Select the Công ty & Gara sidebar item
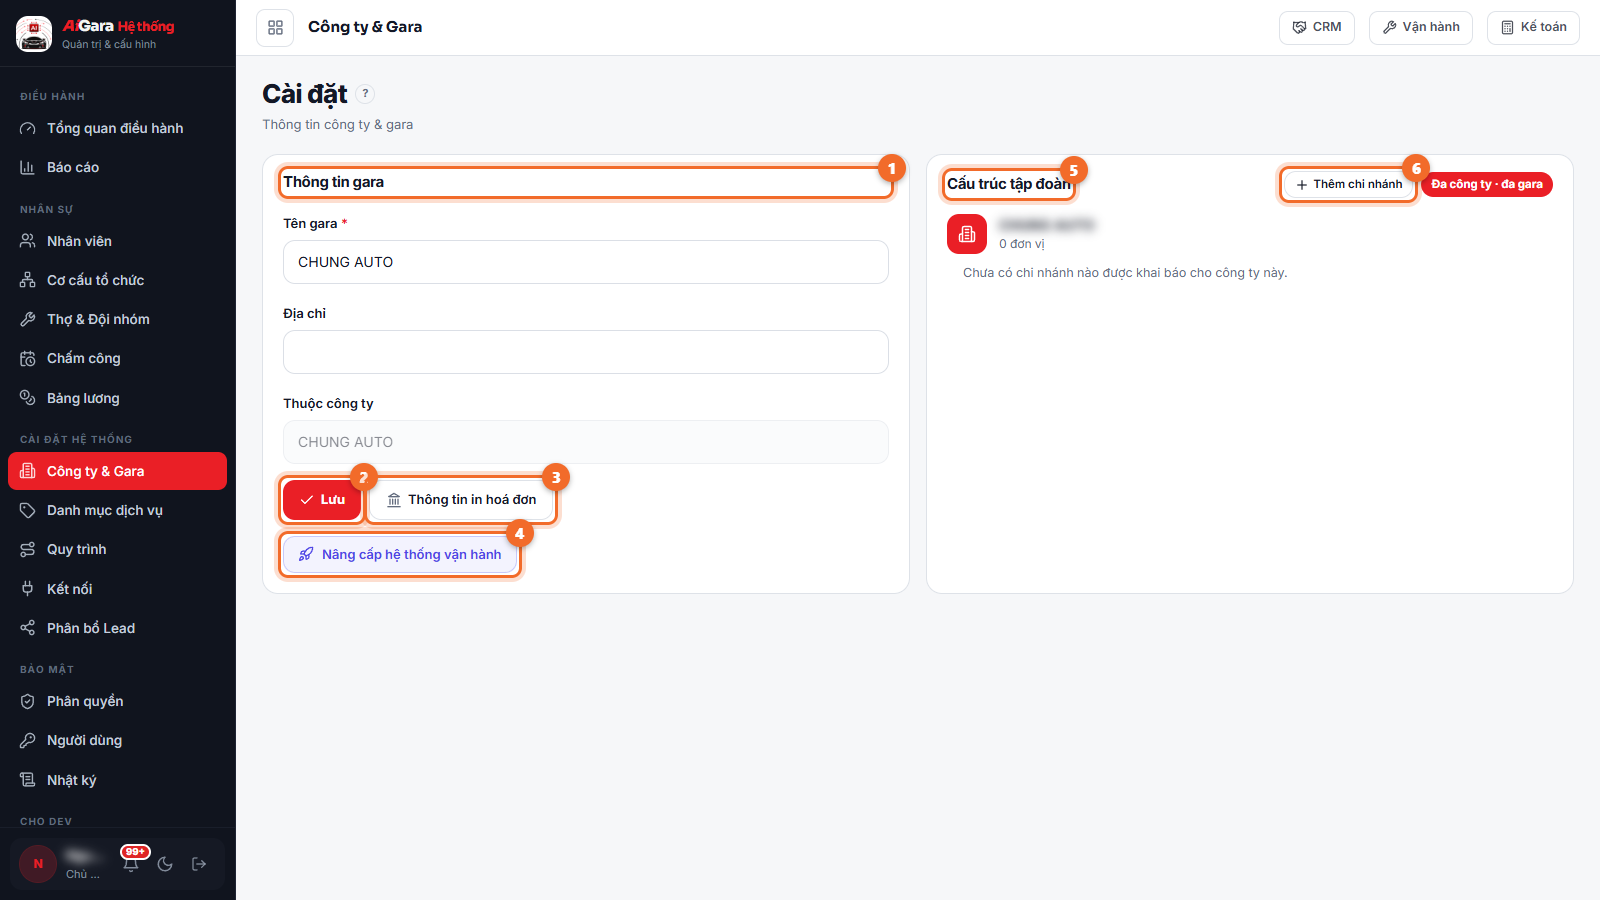 (x=118, y=471)
